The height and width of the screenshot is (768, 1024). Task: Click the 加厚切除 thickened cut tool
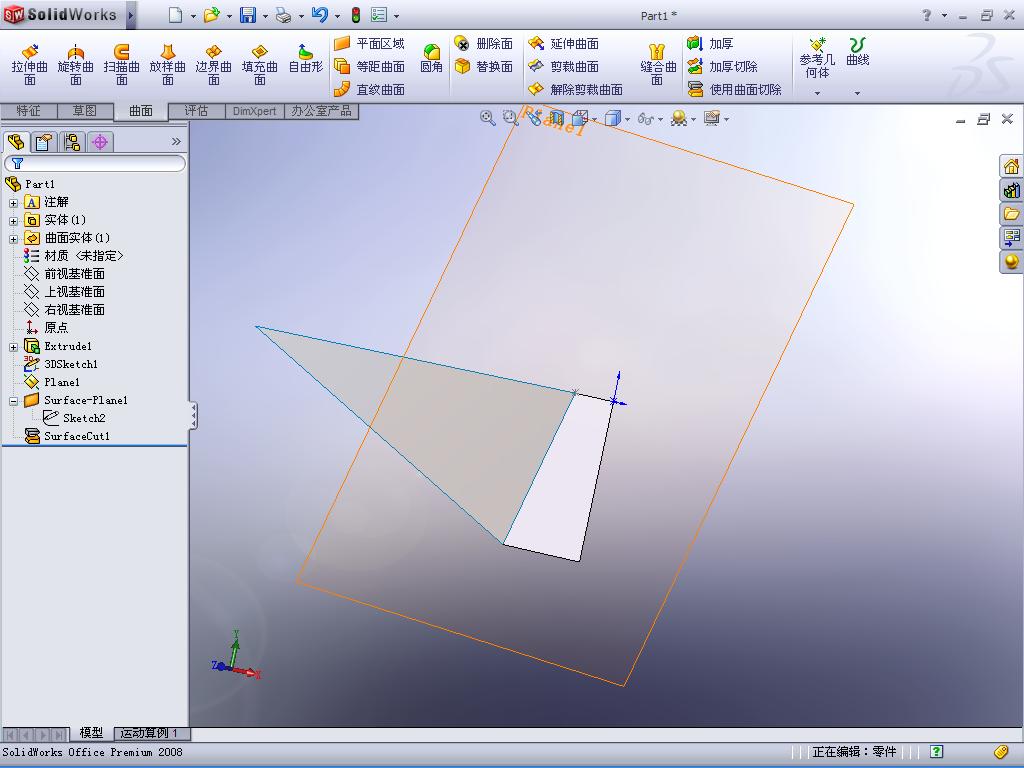[722, 67]
